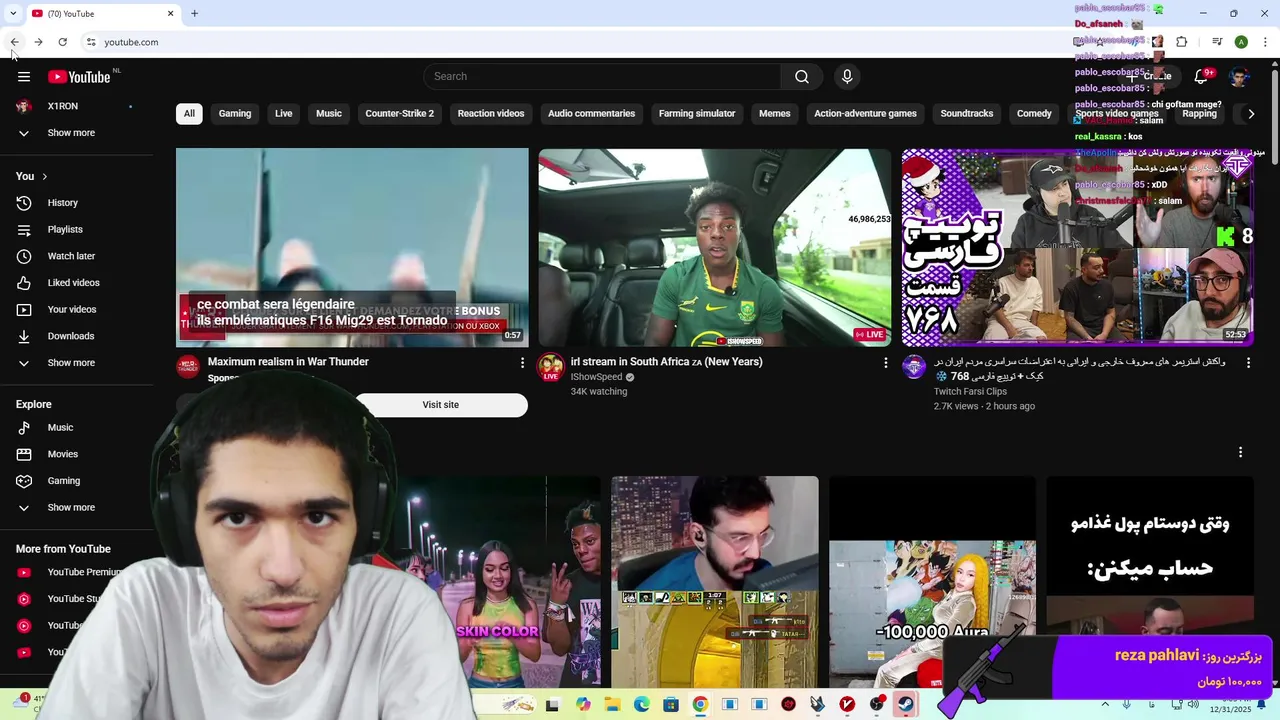The width and height of the screenshot is (1280, 720).
Task: Select the Counter-Strike 2 chip
Action: [400, 113]
